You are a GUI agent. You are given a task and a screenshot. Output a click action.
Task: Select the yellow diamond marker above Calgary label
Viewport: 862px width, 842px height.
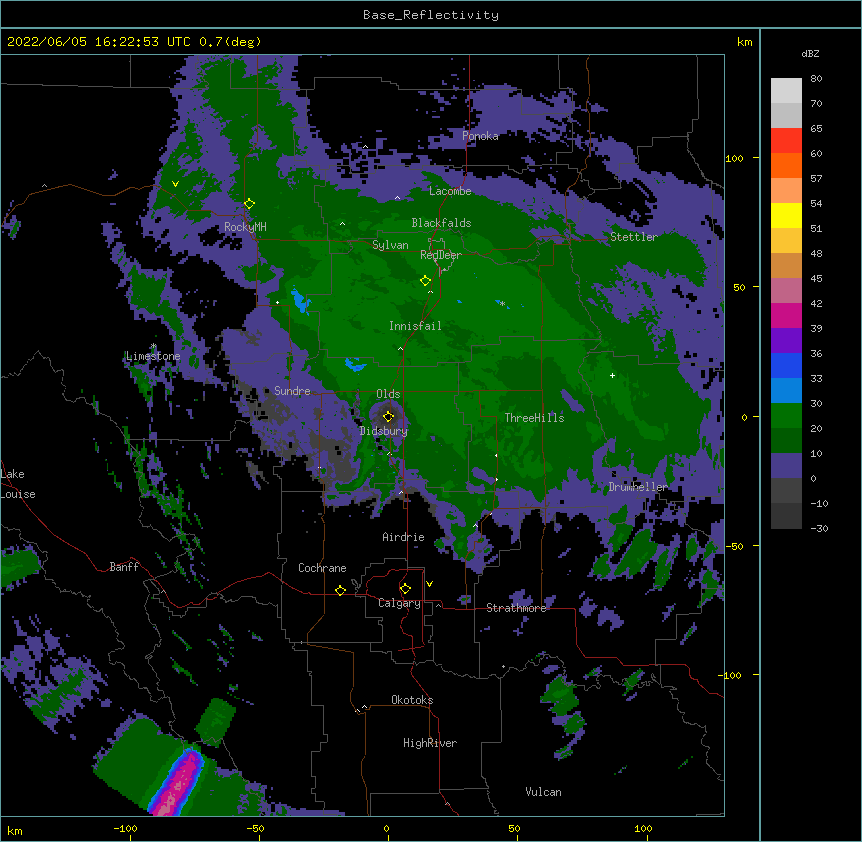click(405, 589)
